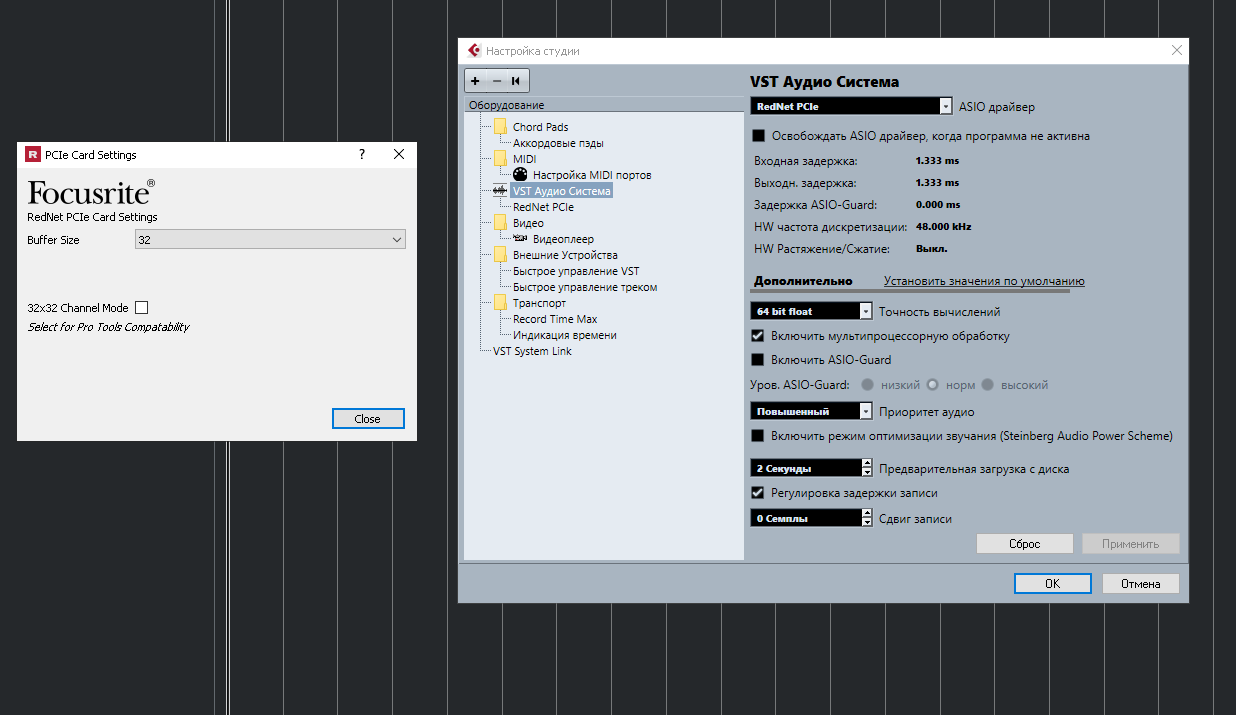Open the Buffer Size dropdown
The image size is (1236, 715).
[x=270, y=240]
